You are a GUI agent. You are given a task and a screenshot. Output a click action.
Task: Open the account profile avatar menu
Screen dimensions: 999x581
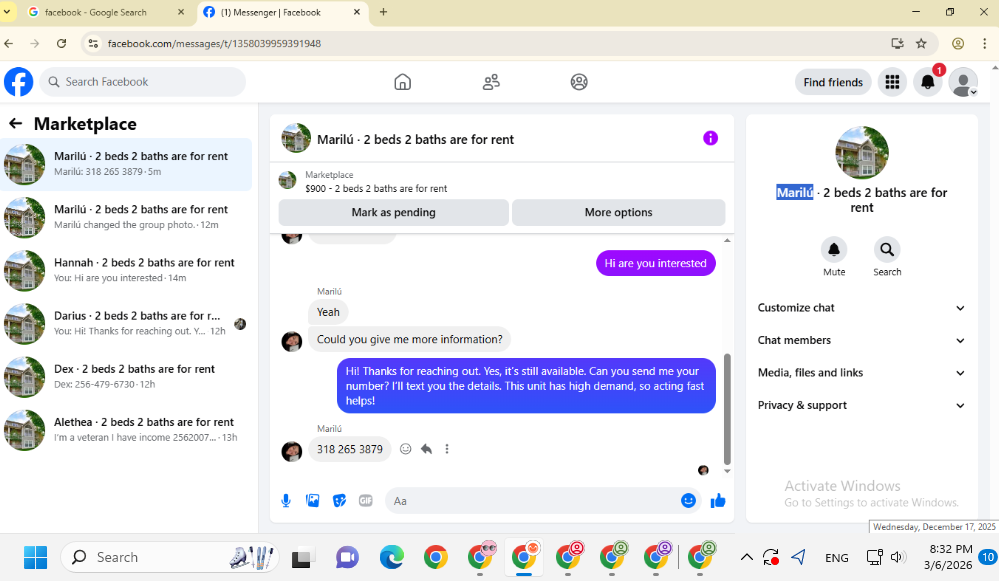coord(963,82)
